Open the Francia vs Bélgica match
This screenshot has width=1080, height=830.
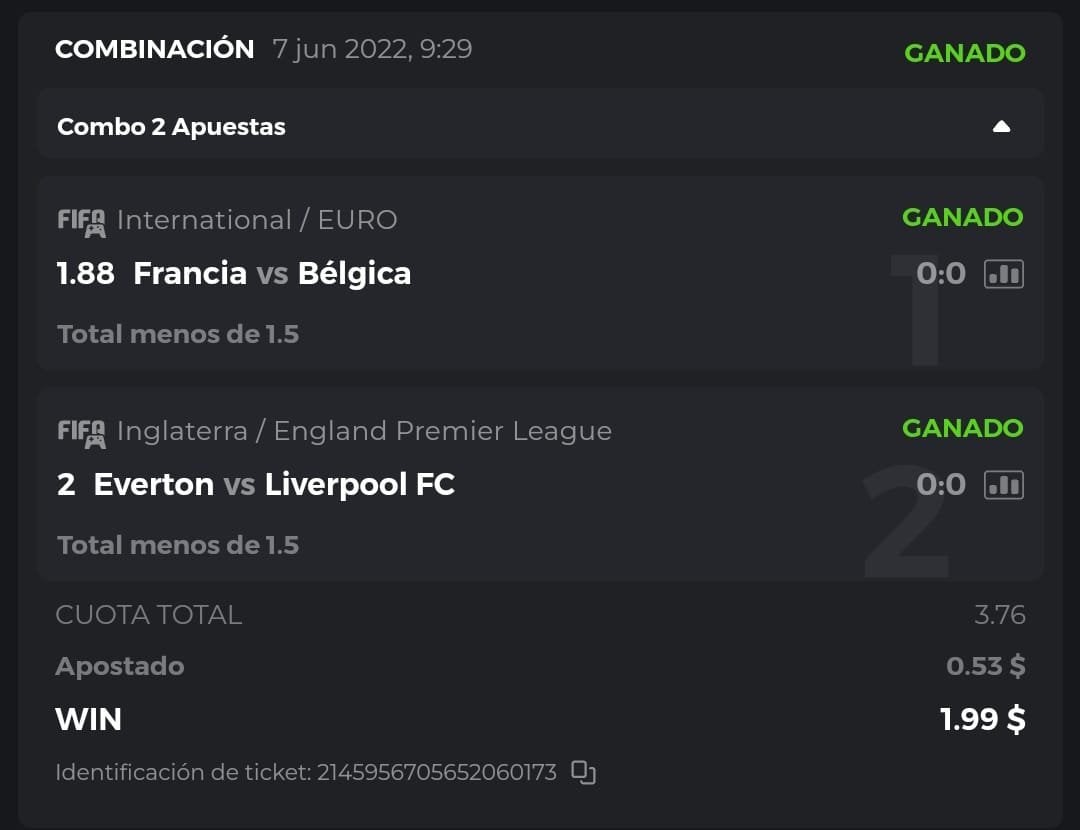271,274
